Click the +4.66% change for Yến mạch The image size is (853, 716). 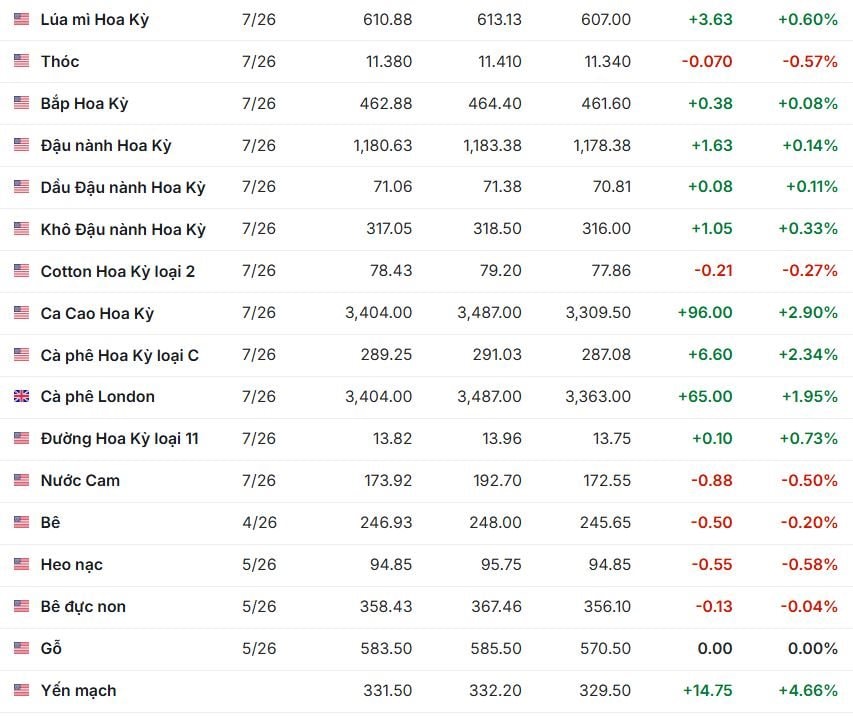tap(808, 690)
